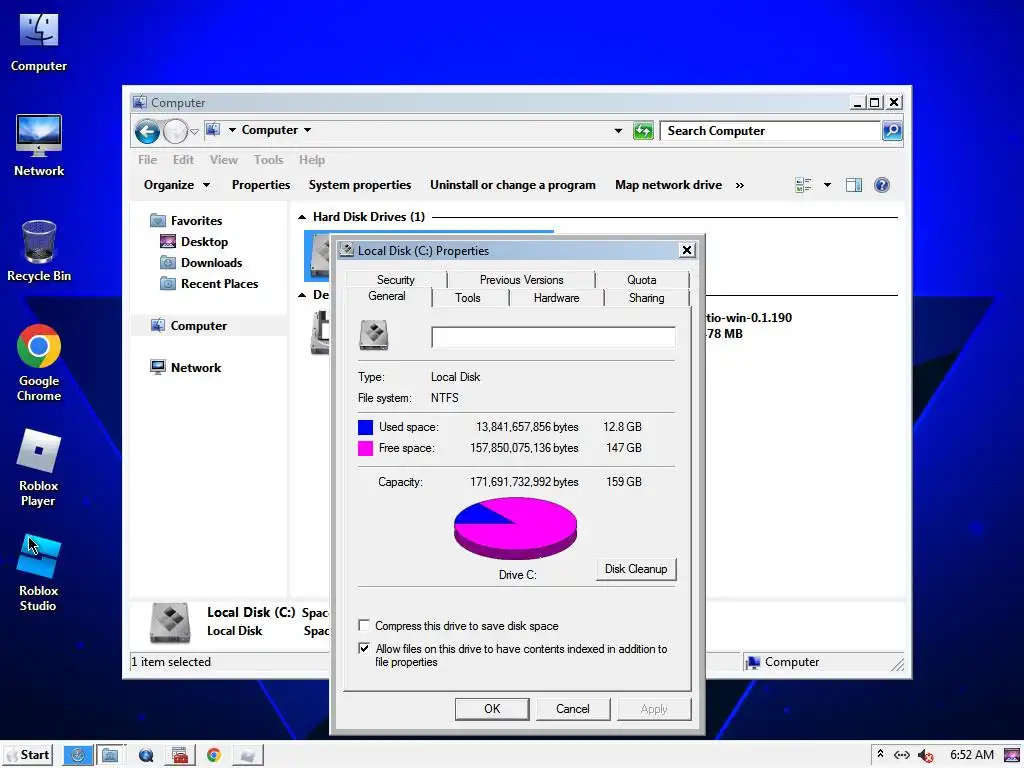The height and width of the screenshot is (768, 1024).
Task: Open the Network desktop icon
Action: point(39,146)
